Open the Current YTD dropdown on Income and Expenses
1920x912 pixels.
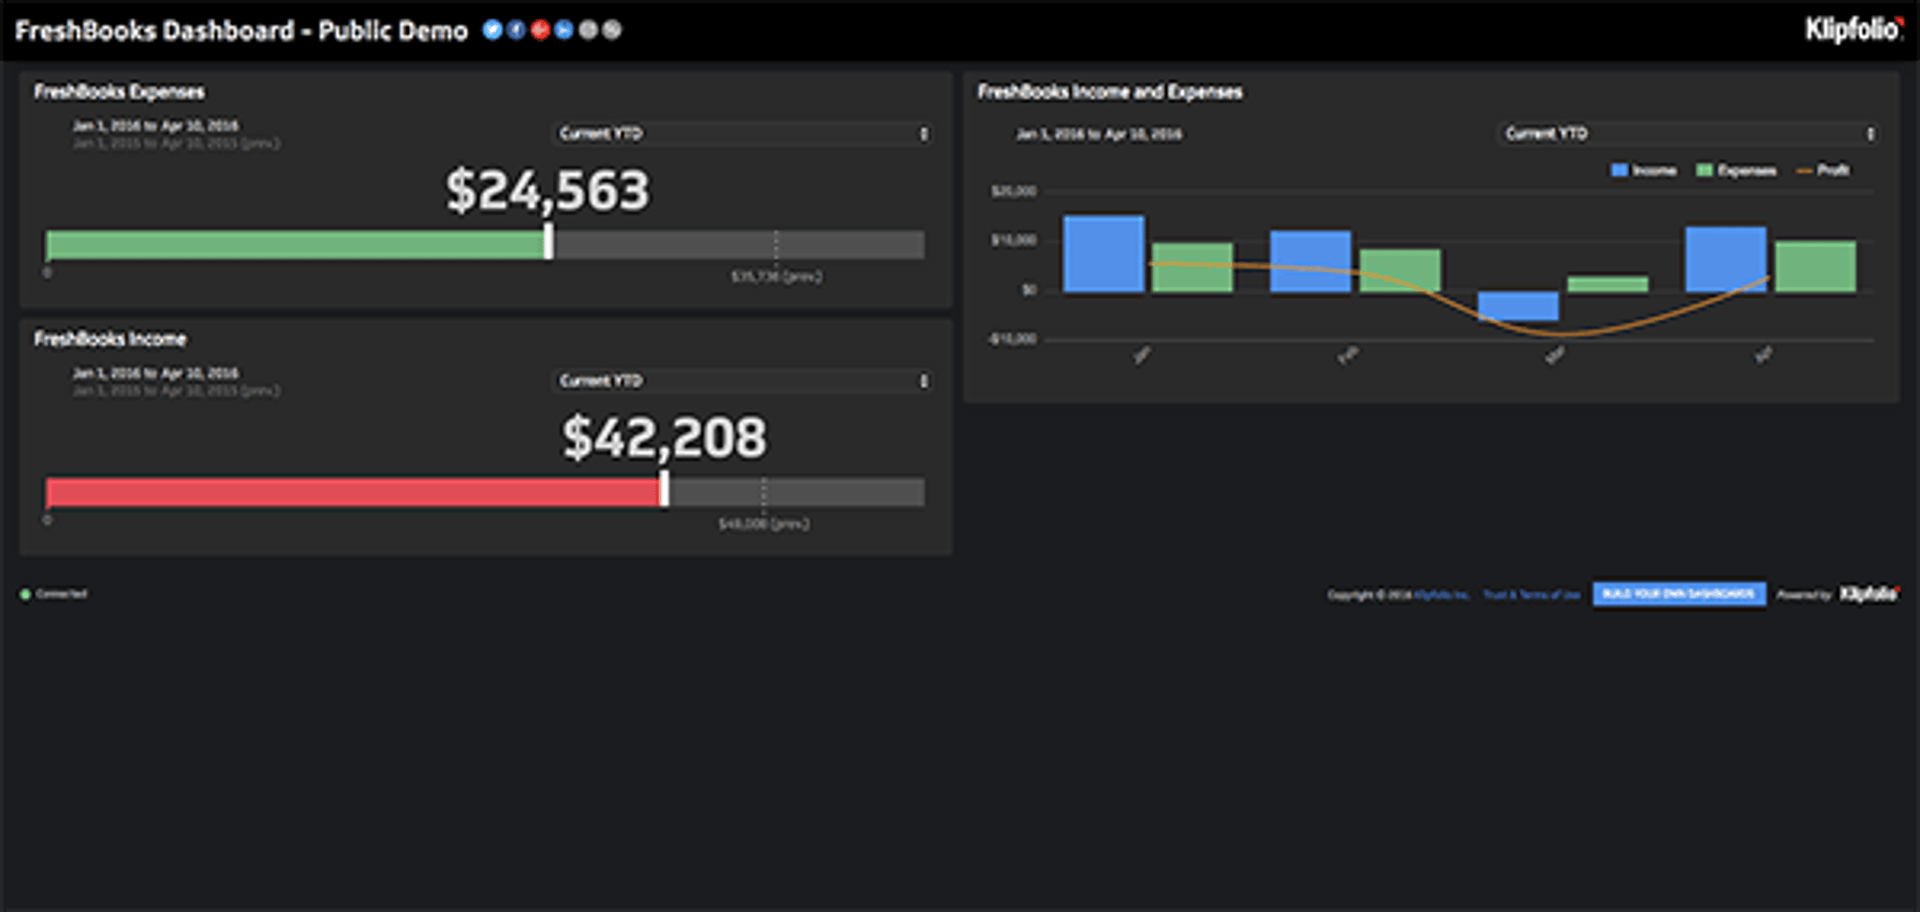click(1690, 133)
